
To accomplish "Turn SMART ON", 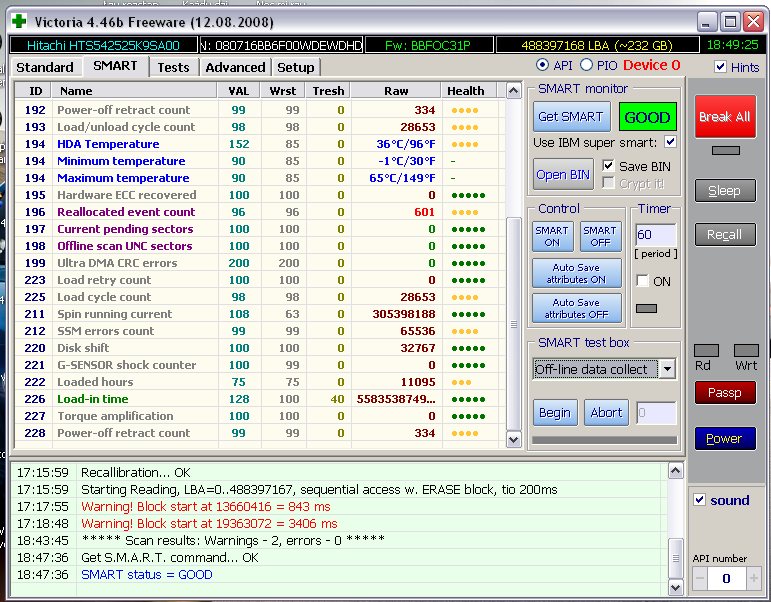I will tap(552, 237).
